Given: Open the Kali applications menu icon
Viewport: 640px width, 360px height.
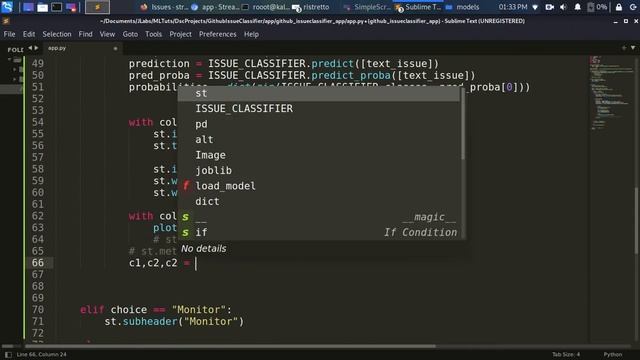Looking at the screenshot, I should point(7,7).
